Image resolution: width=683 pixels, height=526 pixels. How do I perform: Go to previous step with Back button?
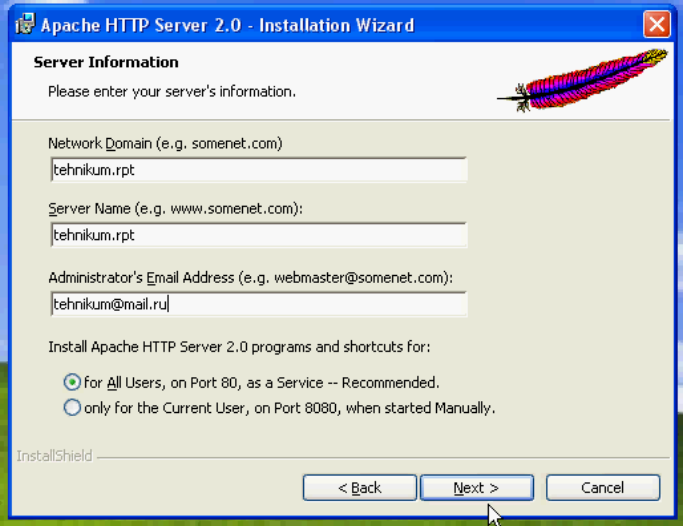coord(360,488)
